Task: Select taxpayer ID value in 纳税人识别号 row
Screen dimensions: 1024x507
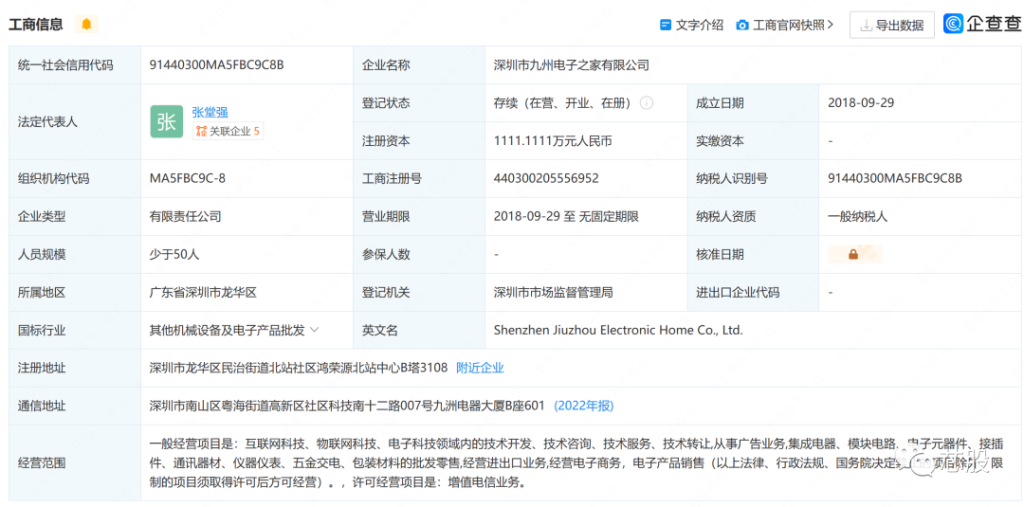Action: [x=895, y=178]
